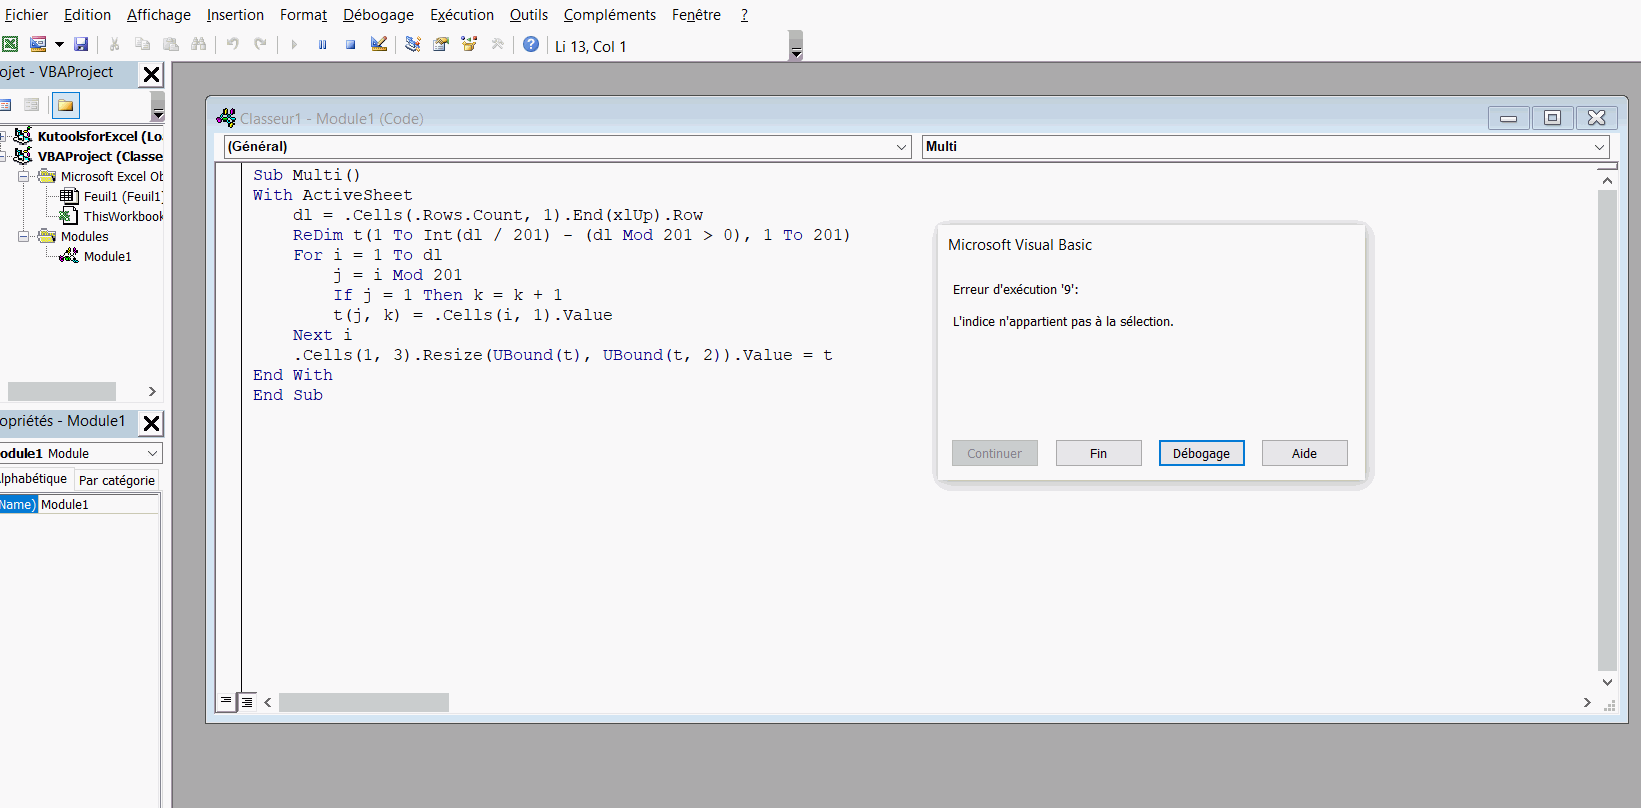Click the Fin button in dialog

click(1098, 453)
